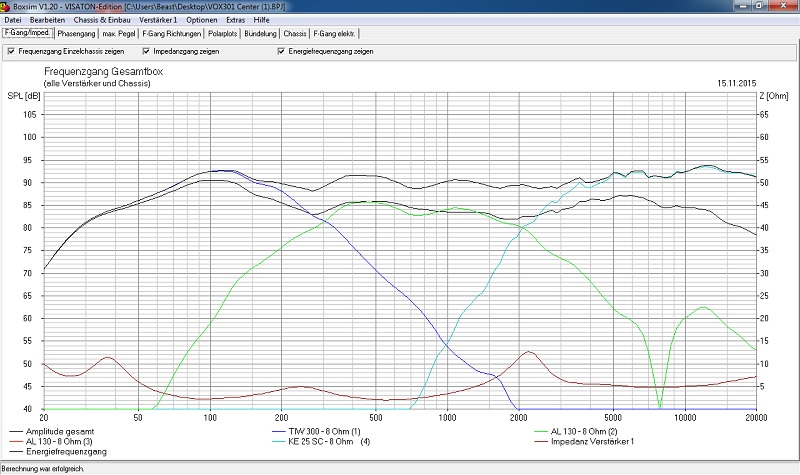Open the Verstärker 1 menu
Screen dimensions: 800x475
[157, 20]
